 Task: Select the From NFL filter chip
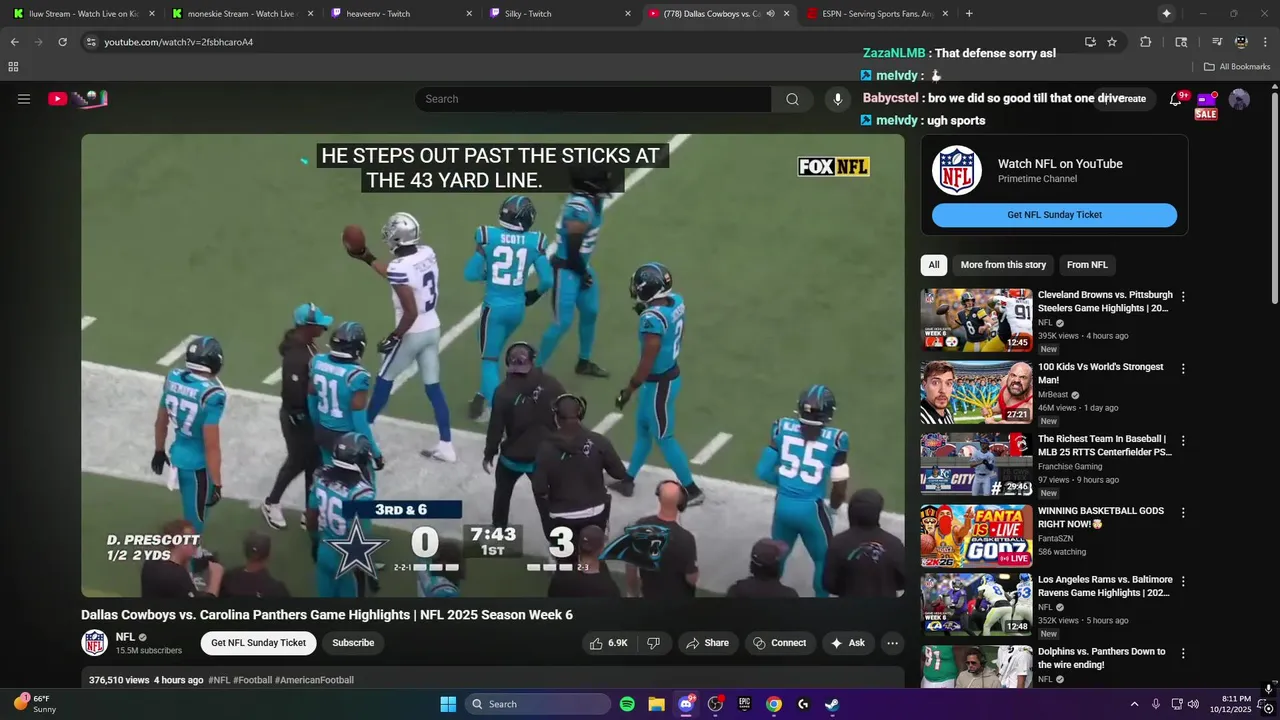point(1087,265)
